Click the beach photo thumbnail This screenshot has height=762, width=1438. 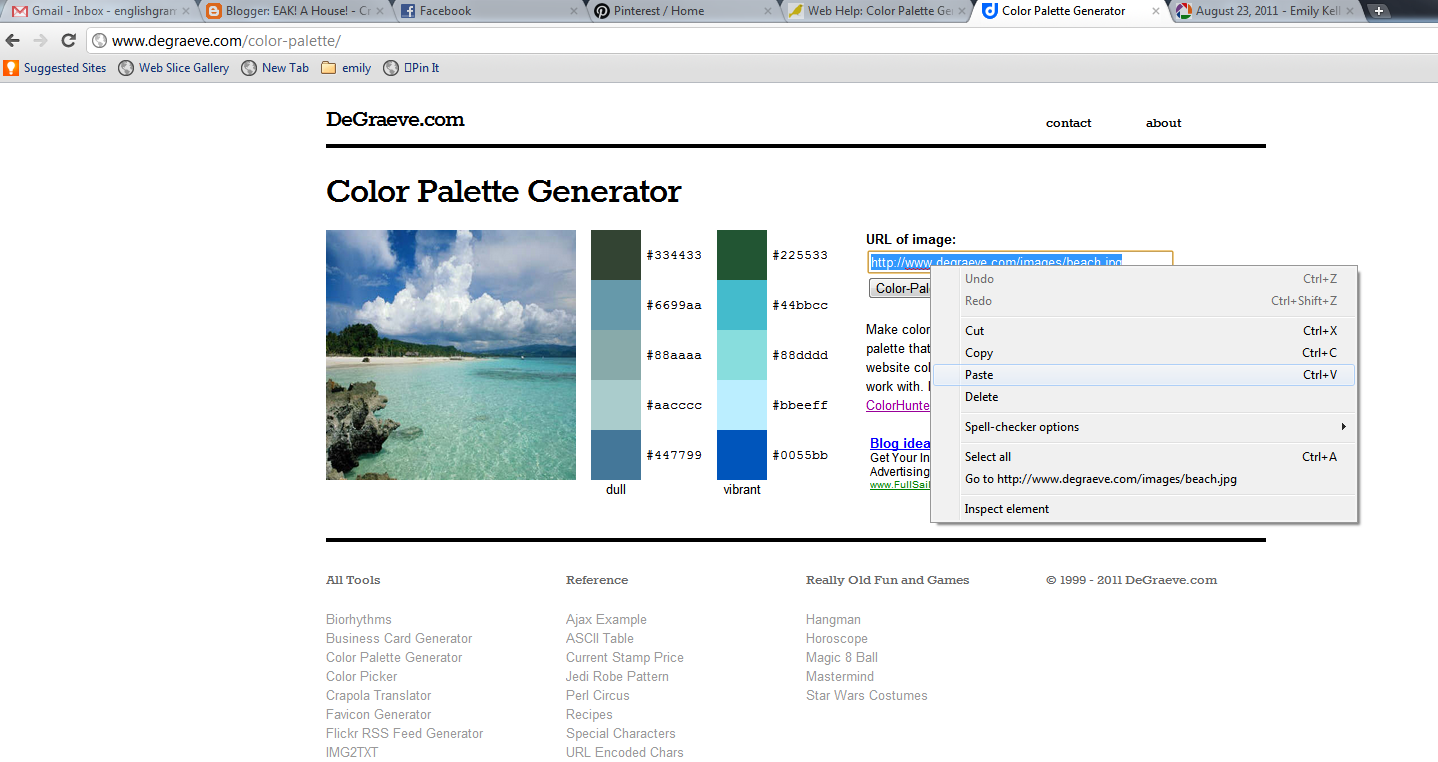tap(450, 354)
